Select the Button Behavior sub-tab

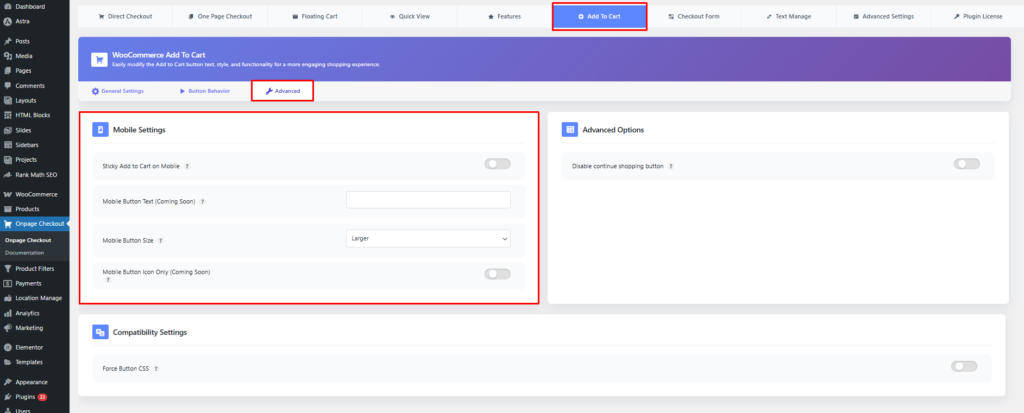tap(205, 91)
